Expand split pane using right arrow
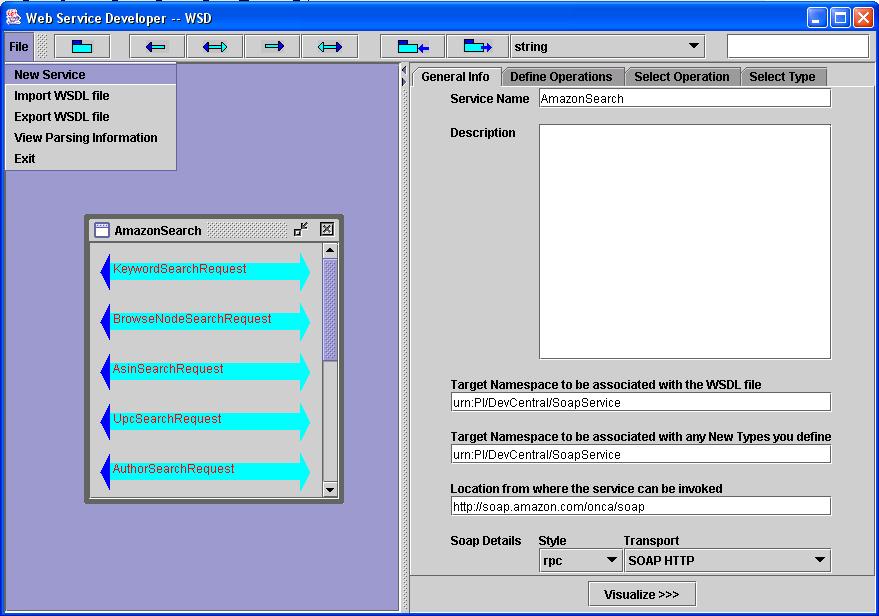Viewport: 879px width, 616px height. click(404, 82)
